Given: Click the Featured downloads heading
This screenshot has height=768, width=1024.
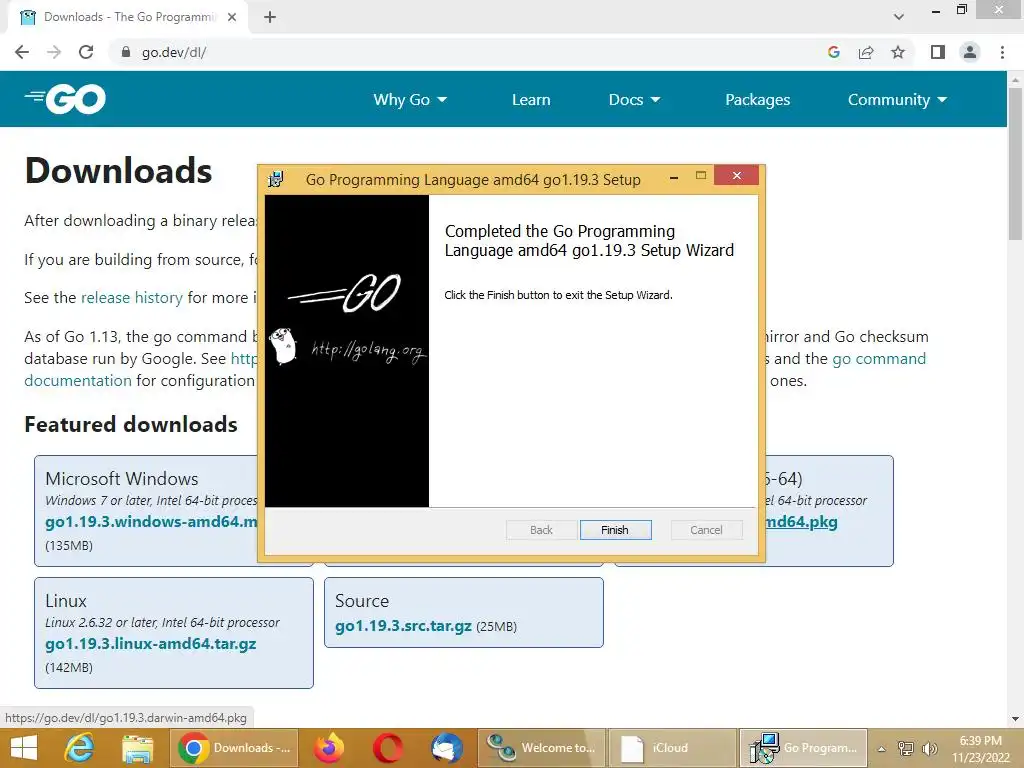Looking at the screenshot, I should (x=131, y=424).
